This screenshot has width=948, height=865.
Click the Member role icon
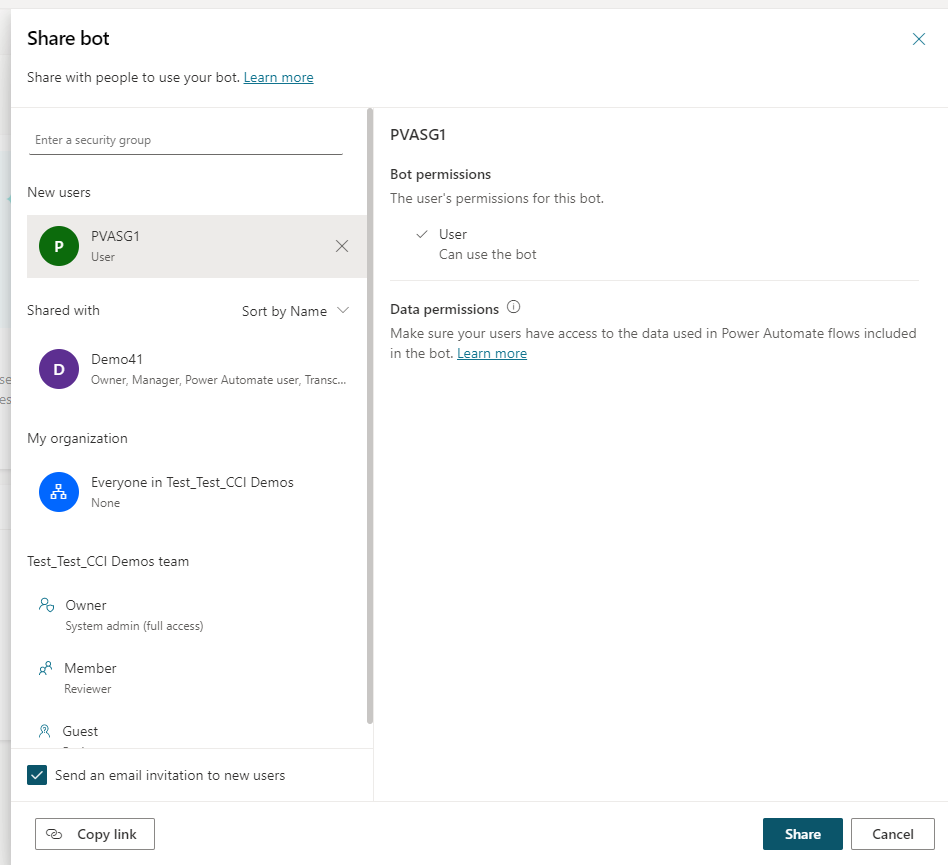coord(45,668)
